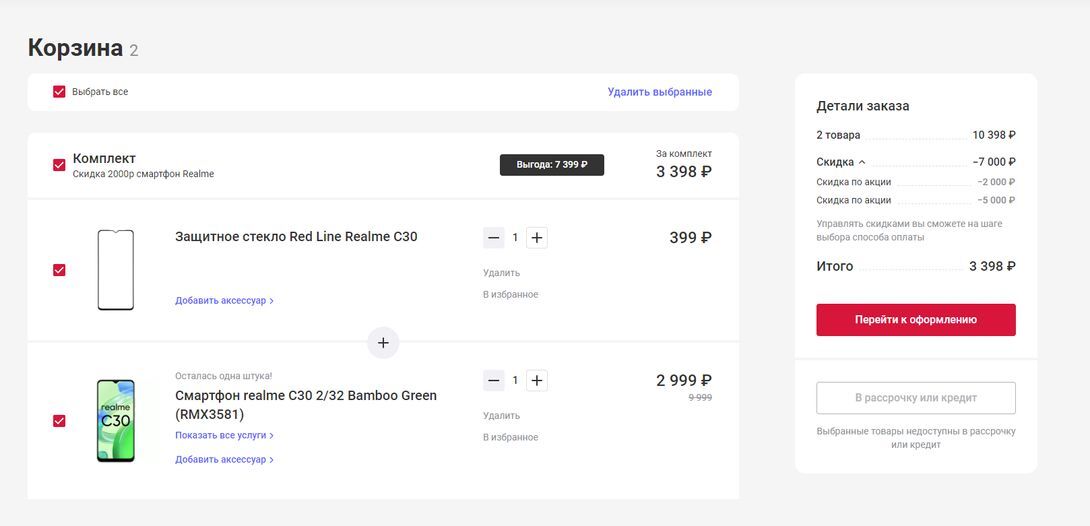Image resolution: width=1090 pixels, height=526 pixels.
Task: Click the round plus between bundle items
Action: click(383, 343)
